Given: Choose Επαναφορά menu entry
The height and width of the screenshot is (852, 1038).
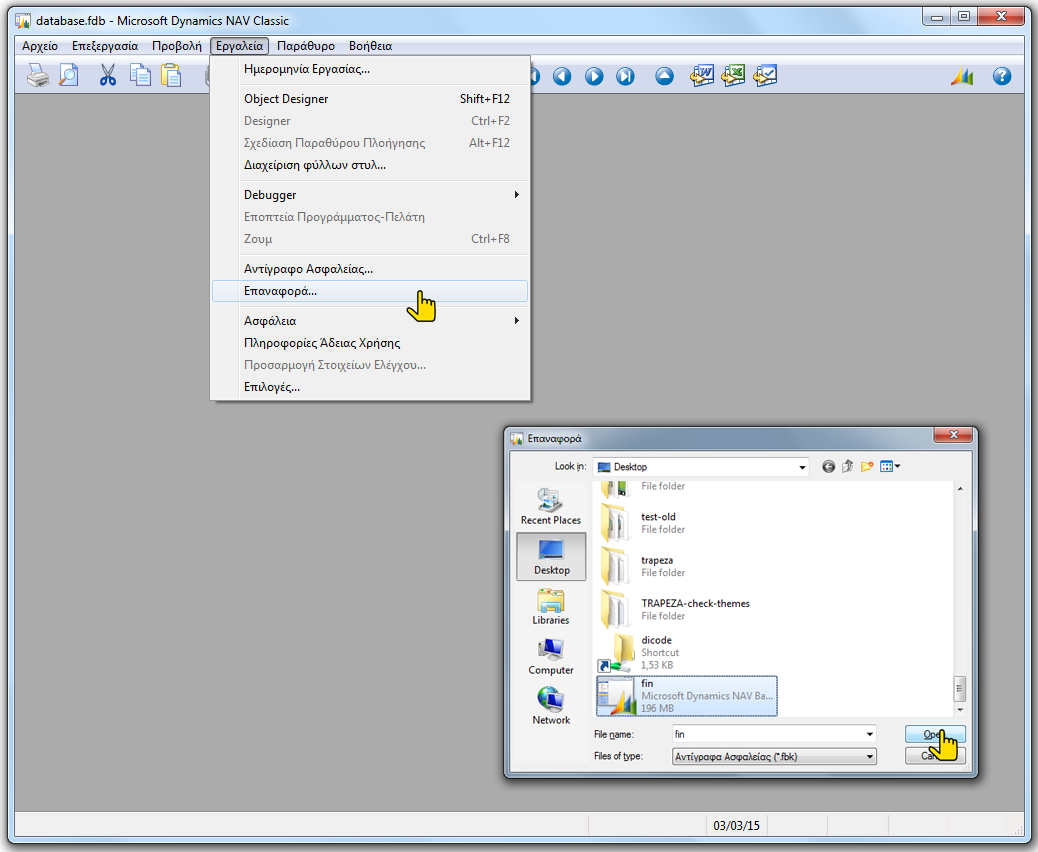Looking at the screenshot, I should (370, 291).
